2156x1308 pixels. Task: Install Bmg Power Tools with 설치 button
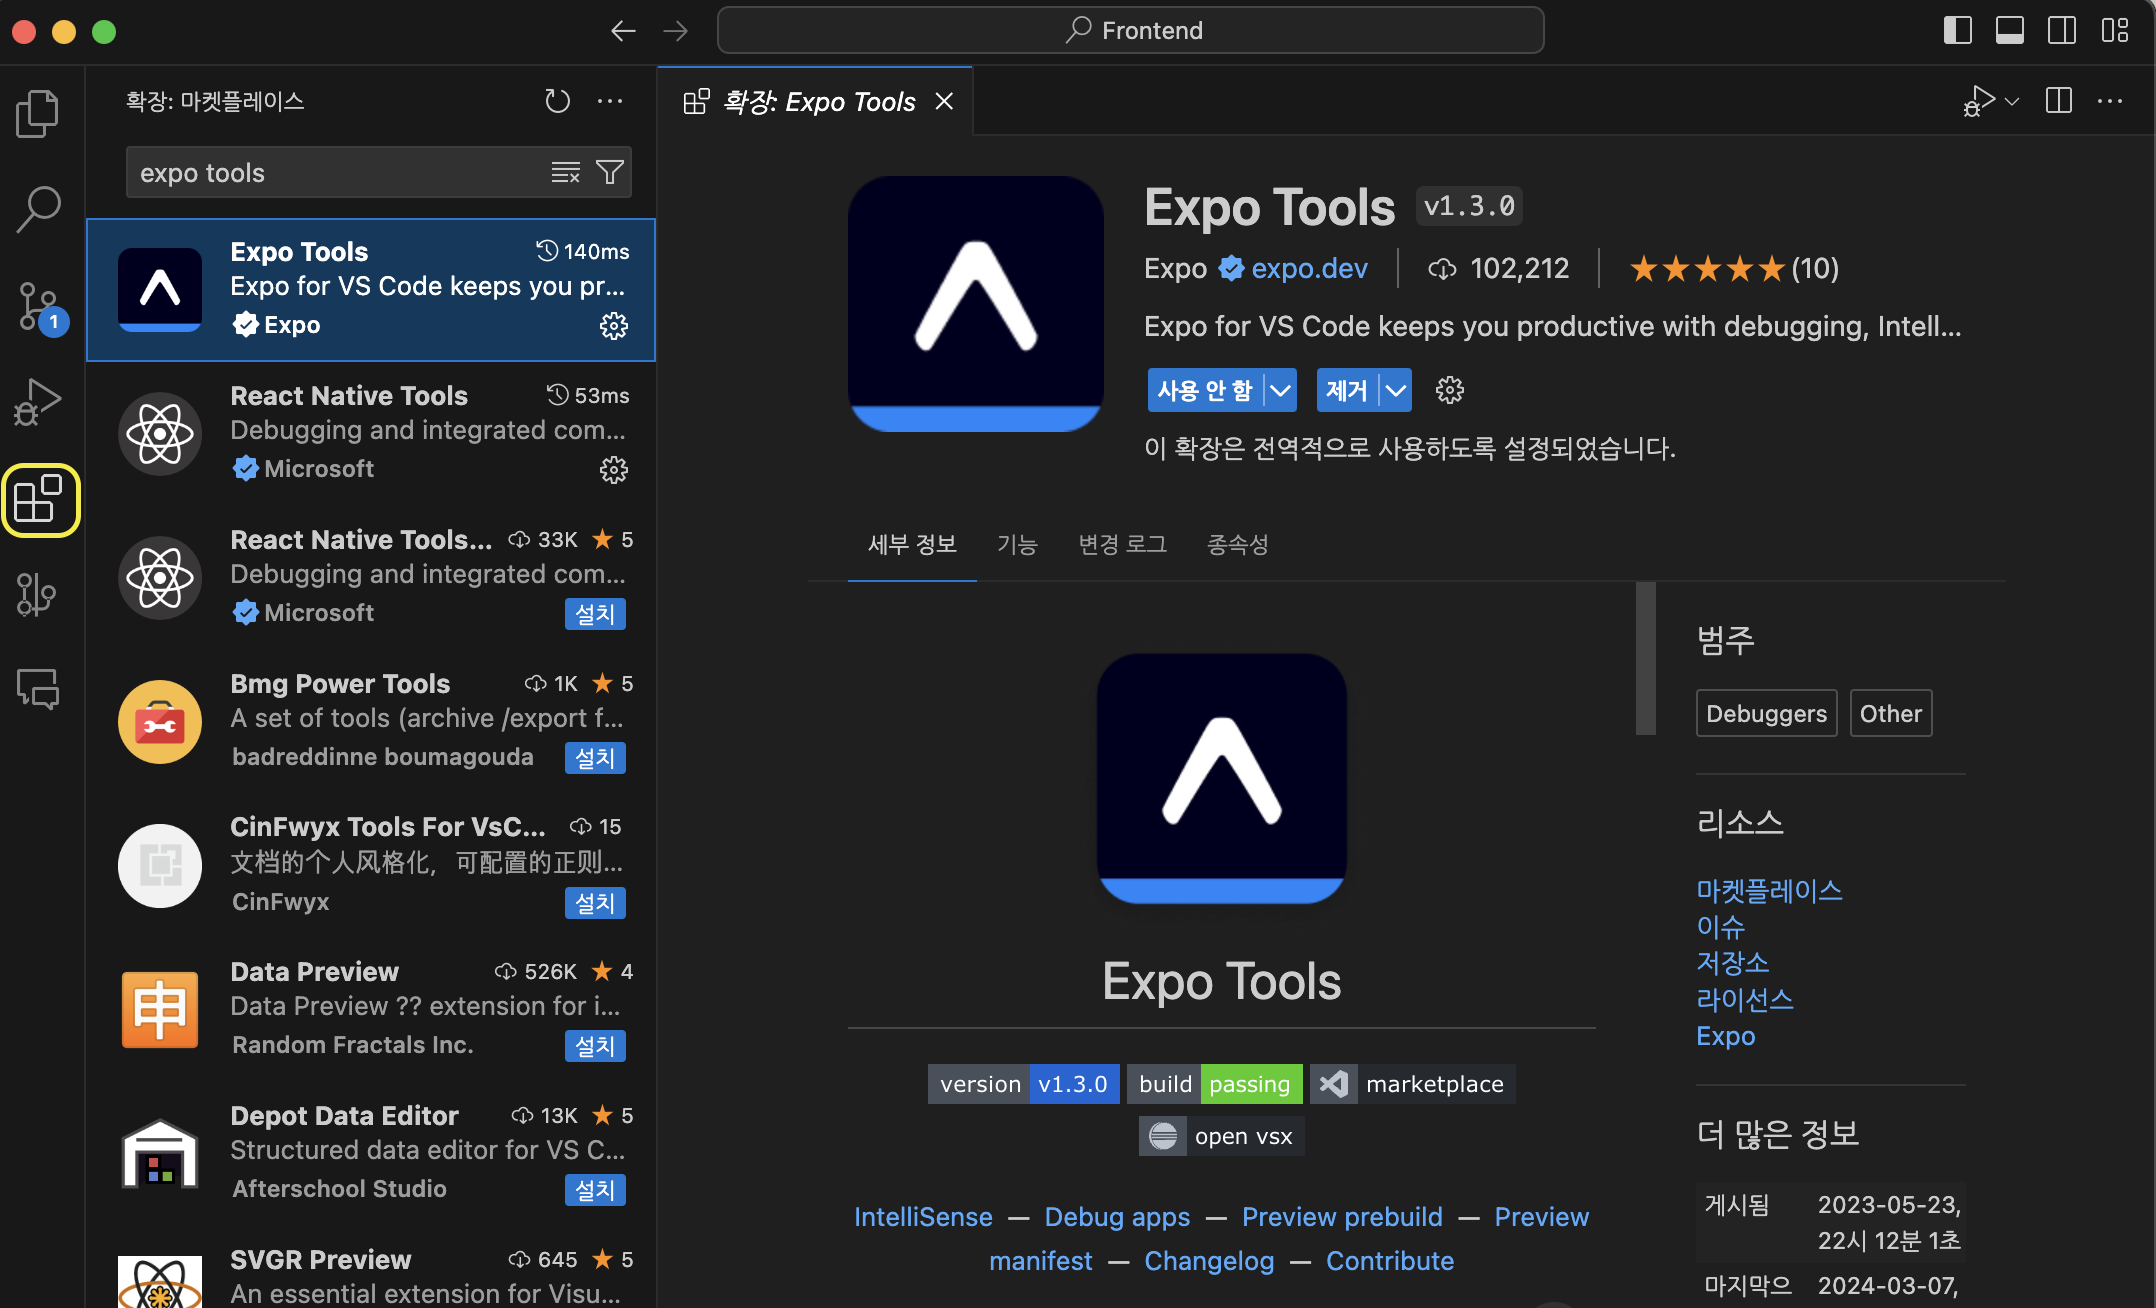(x=595, y=758)
